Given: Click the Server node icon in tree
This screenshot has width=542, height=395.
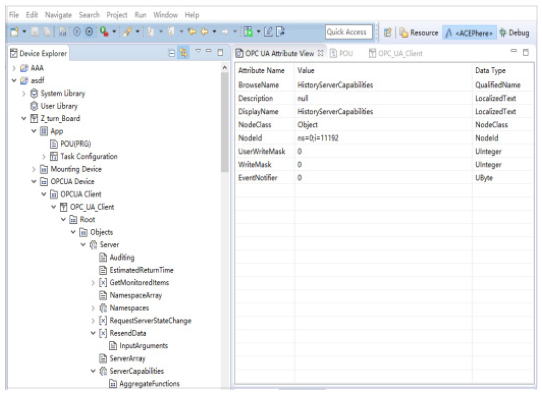Looking at the screenshot, I should click(x=93, y=245).
